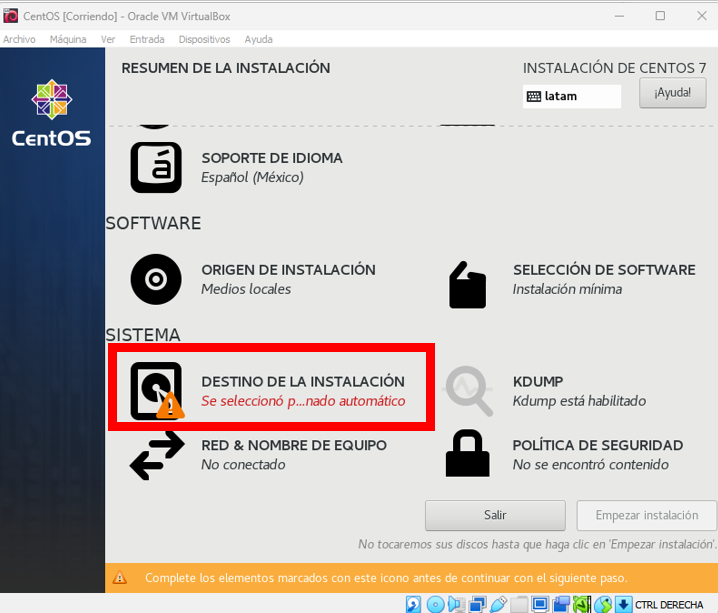Select KDUMP label
This screenshot has height=613, width=718.
pos(538,381)
